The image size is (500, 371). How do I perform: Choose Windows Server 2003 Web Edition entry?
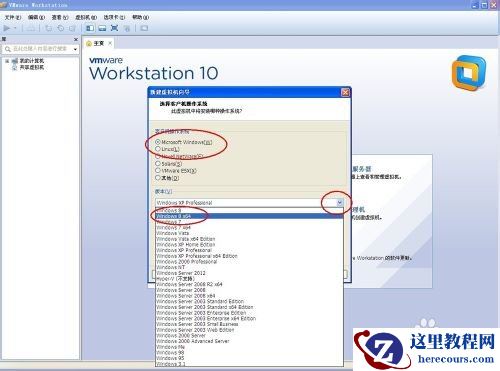click(x=249, y=330)
